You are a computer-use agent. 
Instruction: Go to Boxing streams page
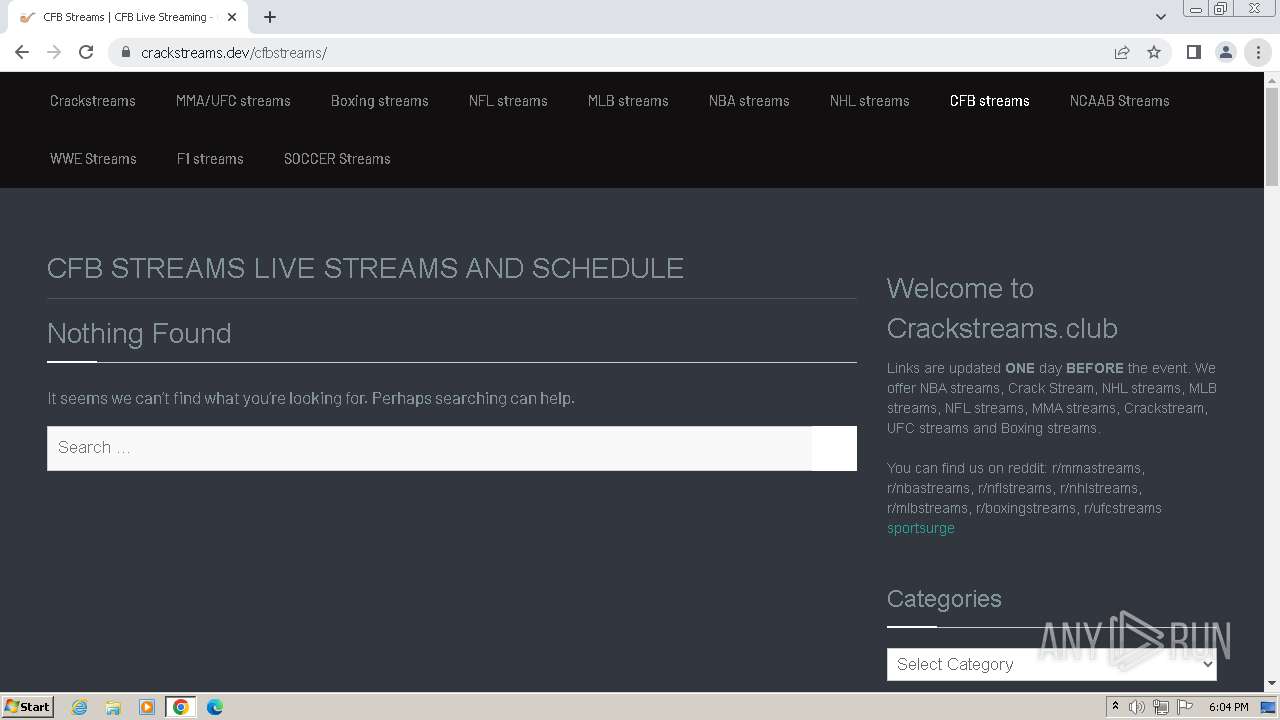click(x=380, y=101)
